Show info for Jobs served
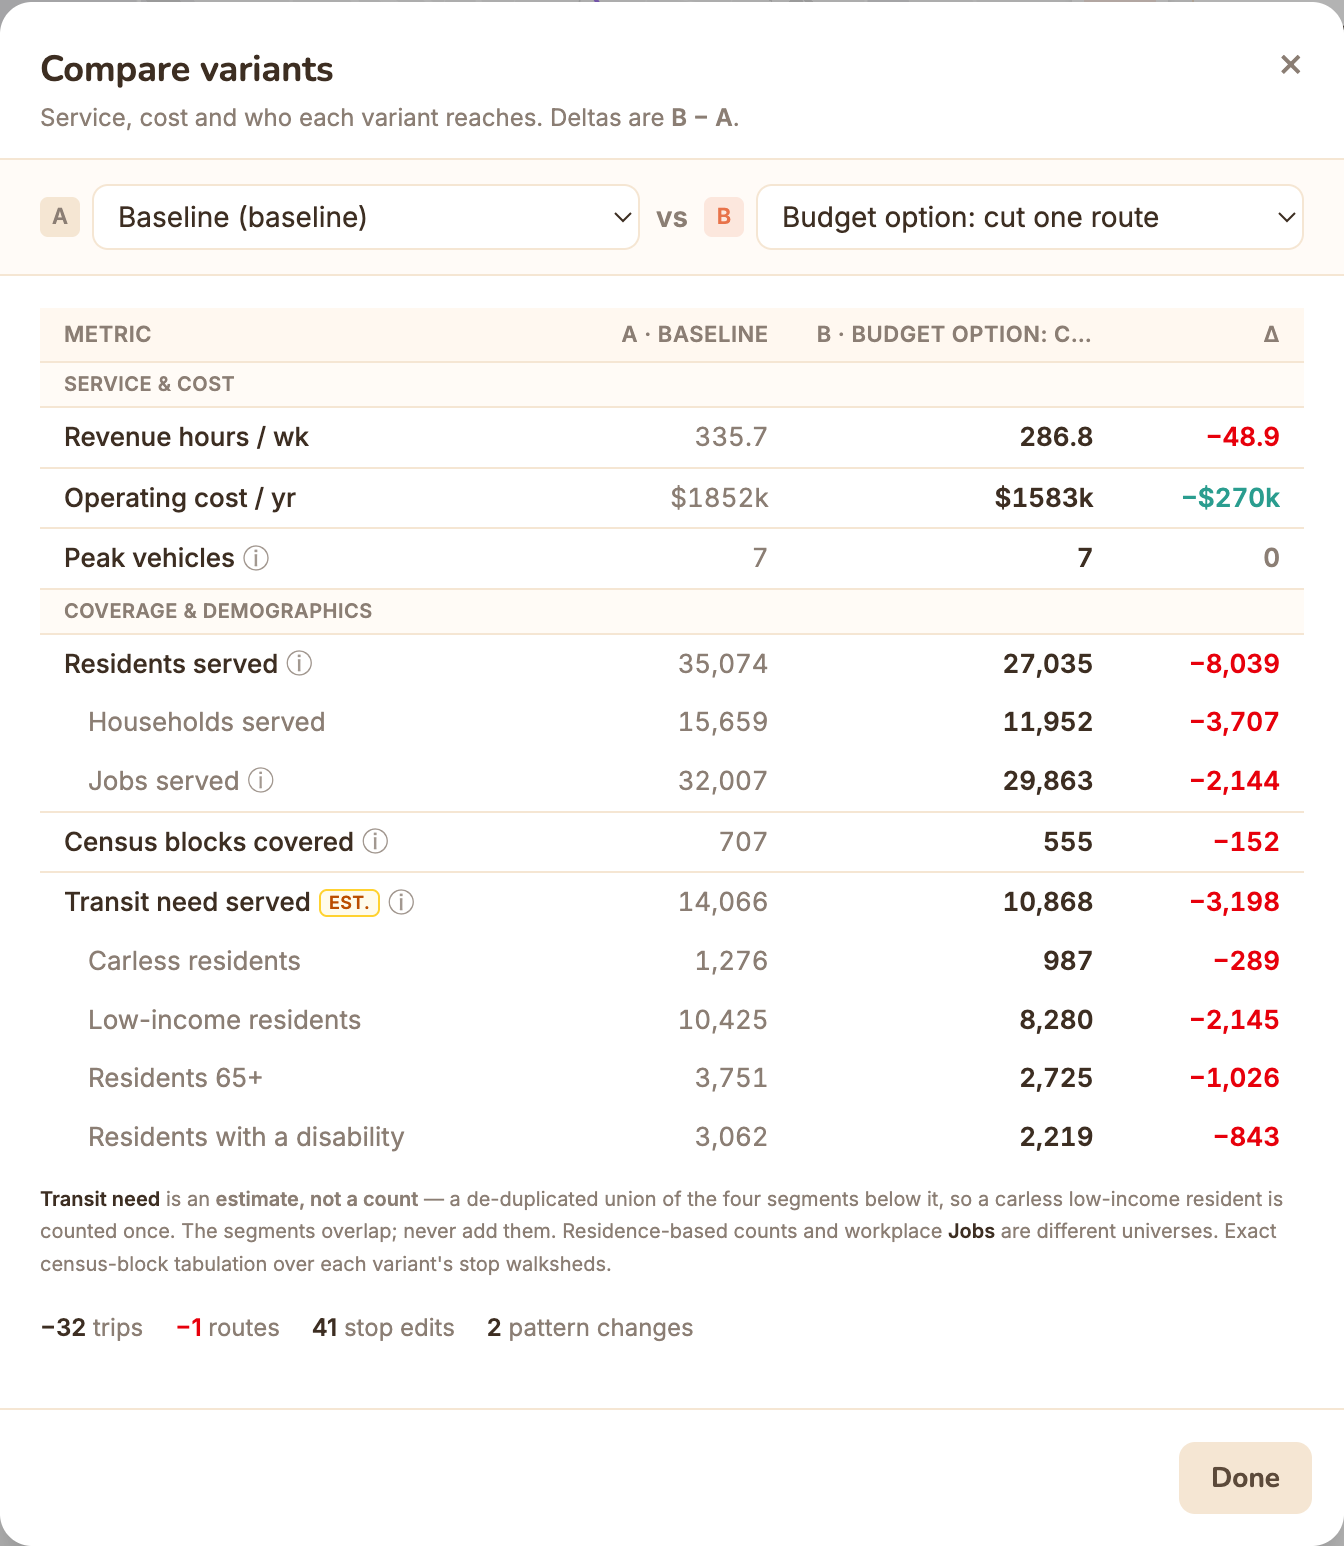1344x1546 pixels. tap(261, 780)
